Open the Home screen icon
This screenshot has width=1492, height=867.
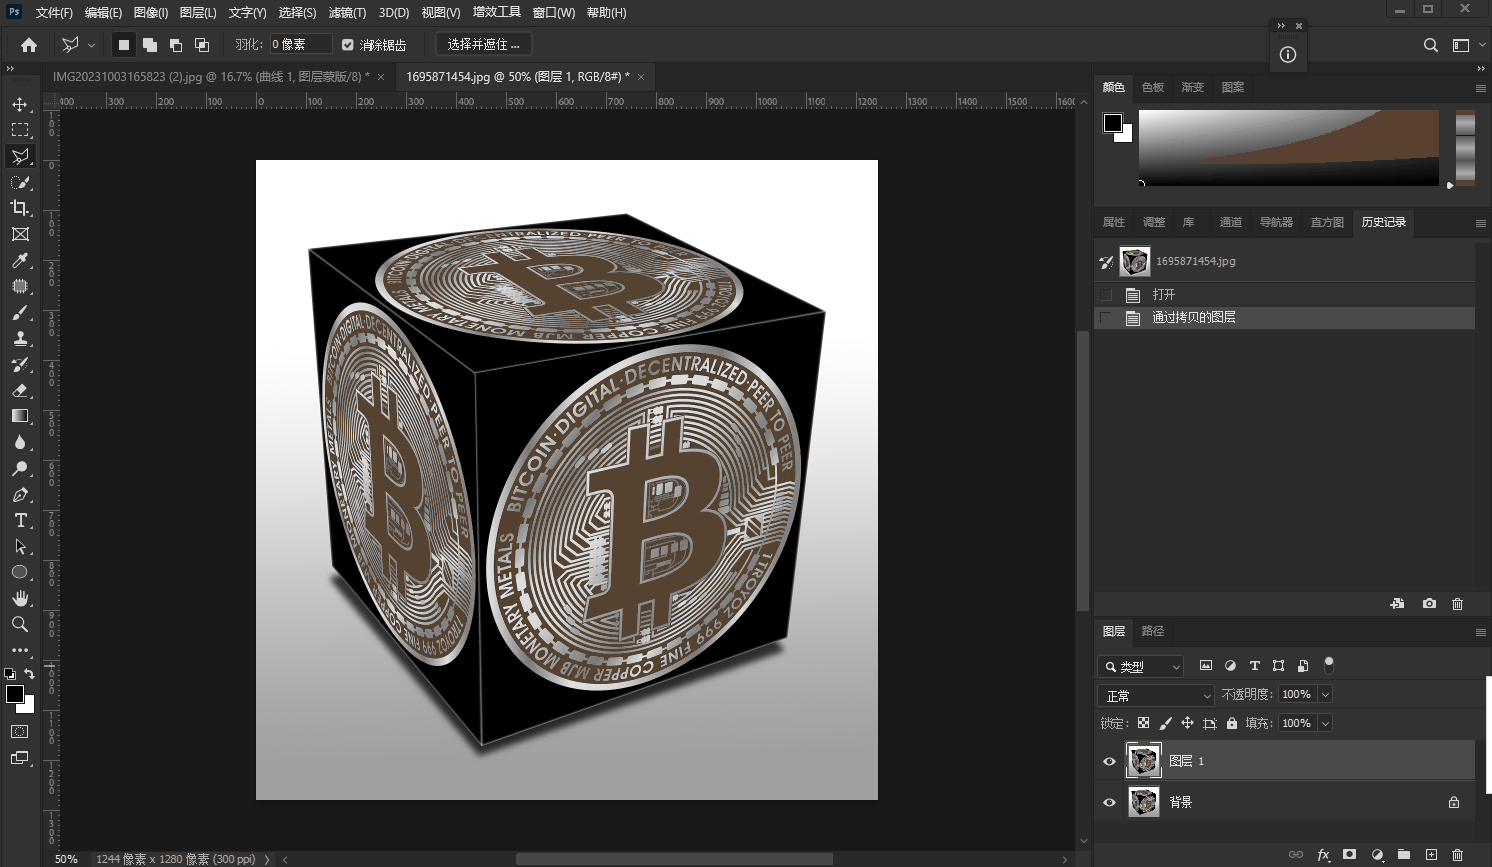[29, 44]
